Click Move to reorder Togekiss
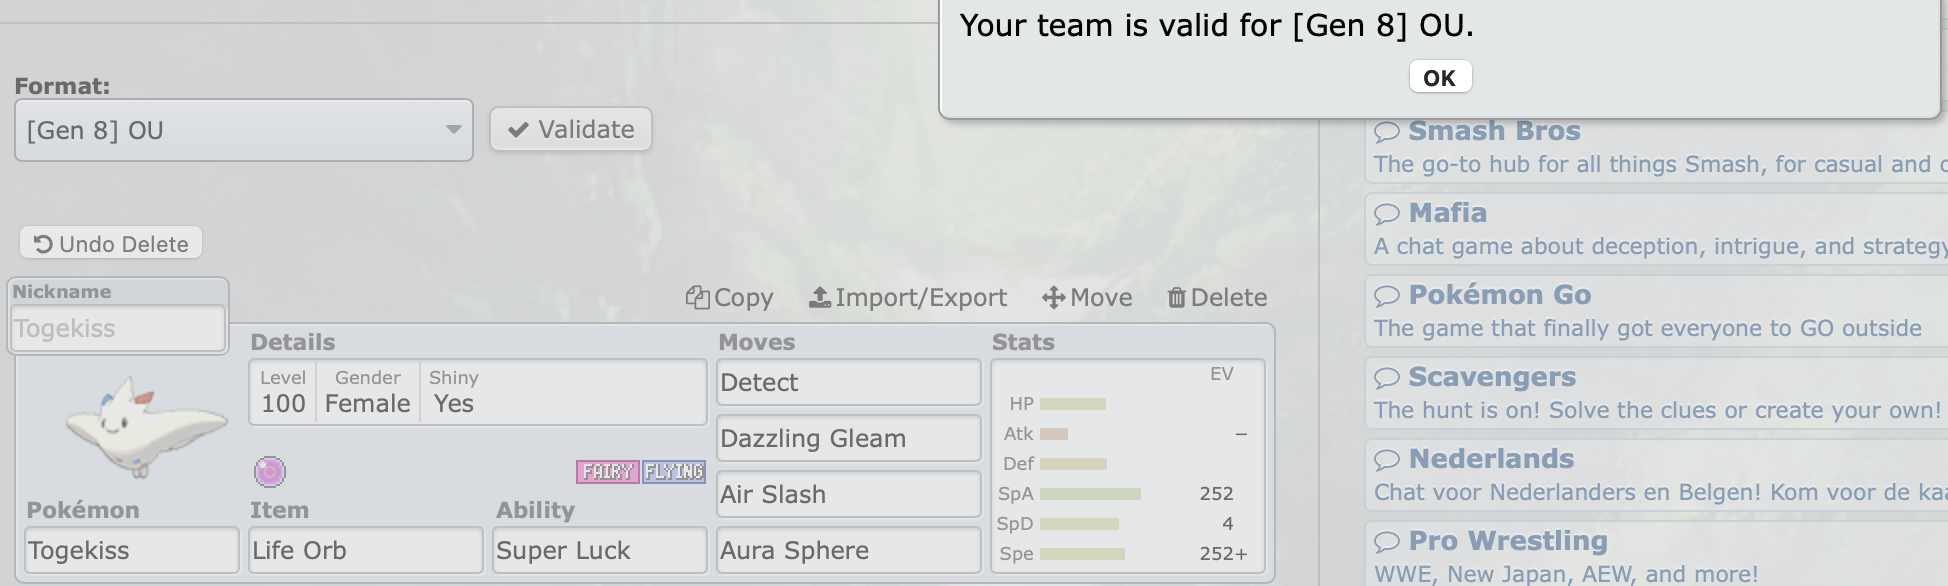The image size is (1948, 586). coord(1087,297)
